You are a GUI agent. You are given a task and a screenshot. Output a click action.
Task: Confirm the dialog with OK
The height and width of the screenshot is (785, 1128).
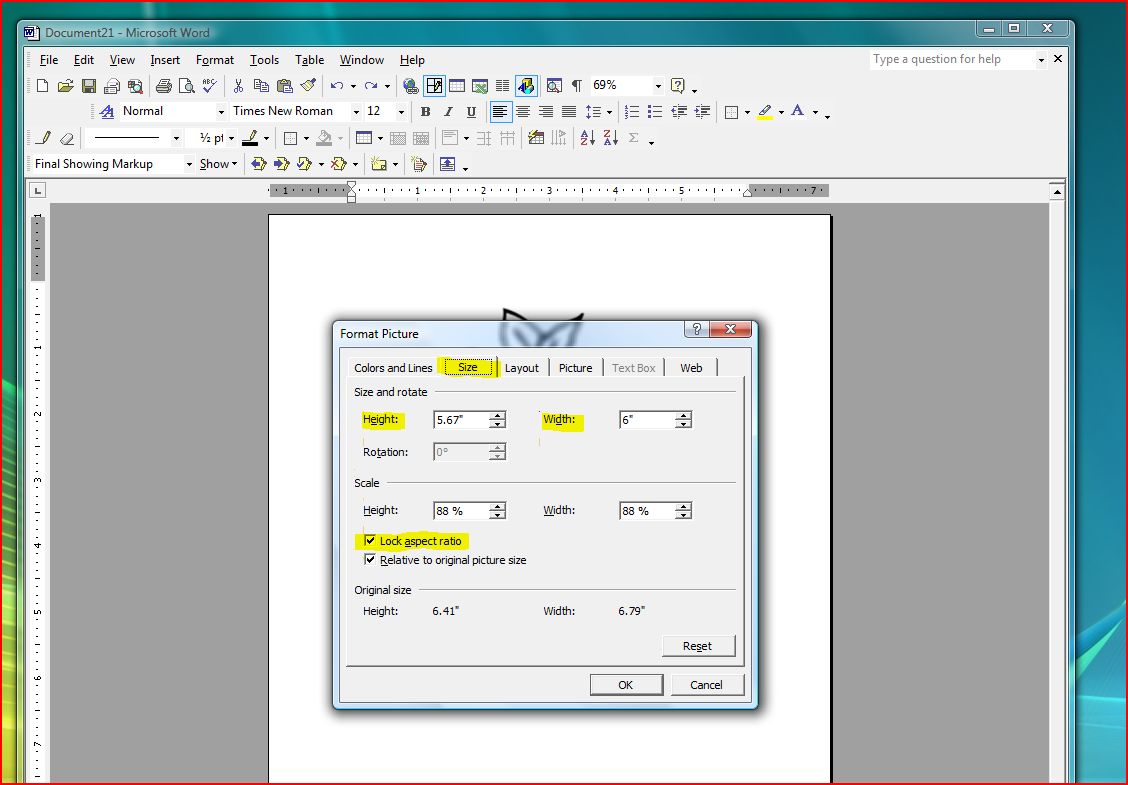626,684
